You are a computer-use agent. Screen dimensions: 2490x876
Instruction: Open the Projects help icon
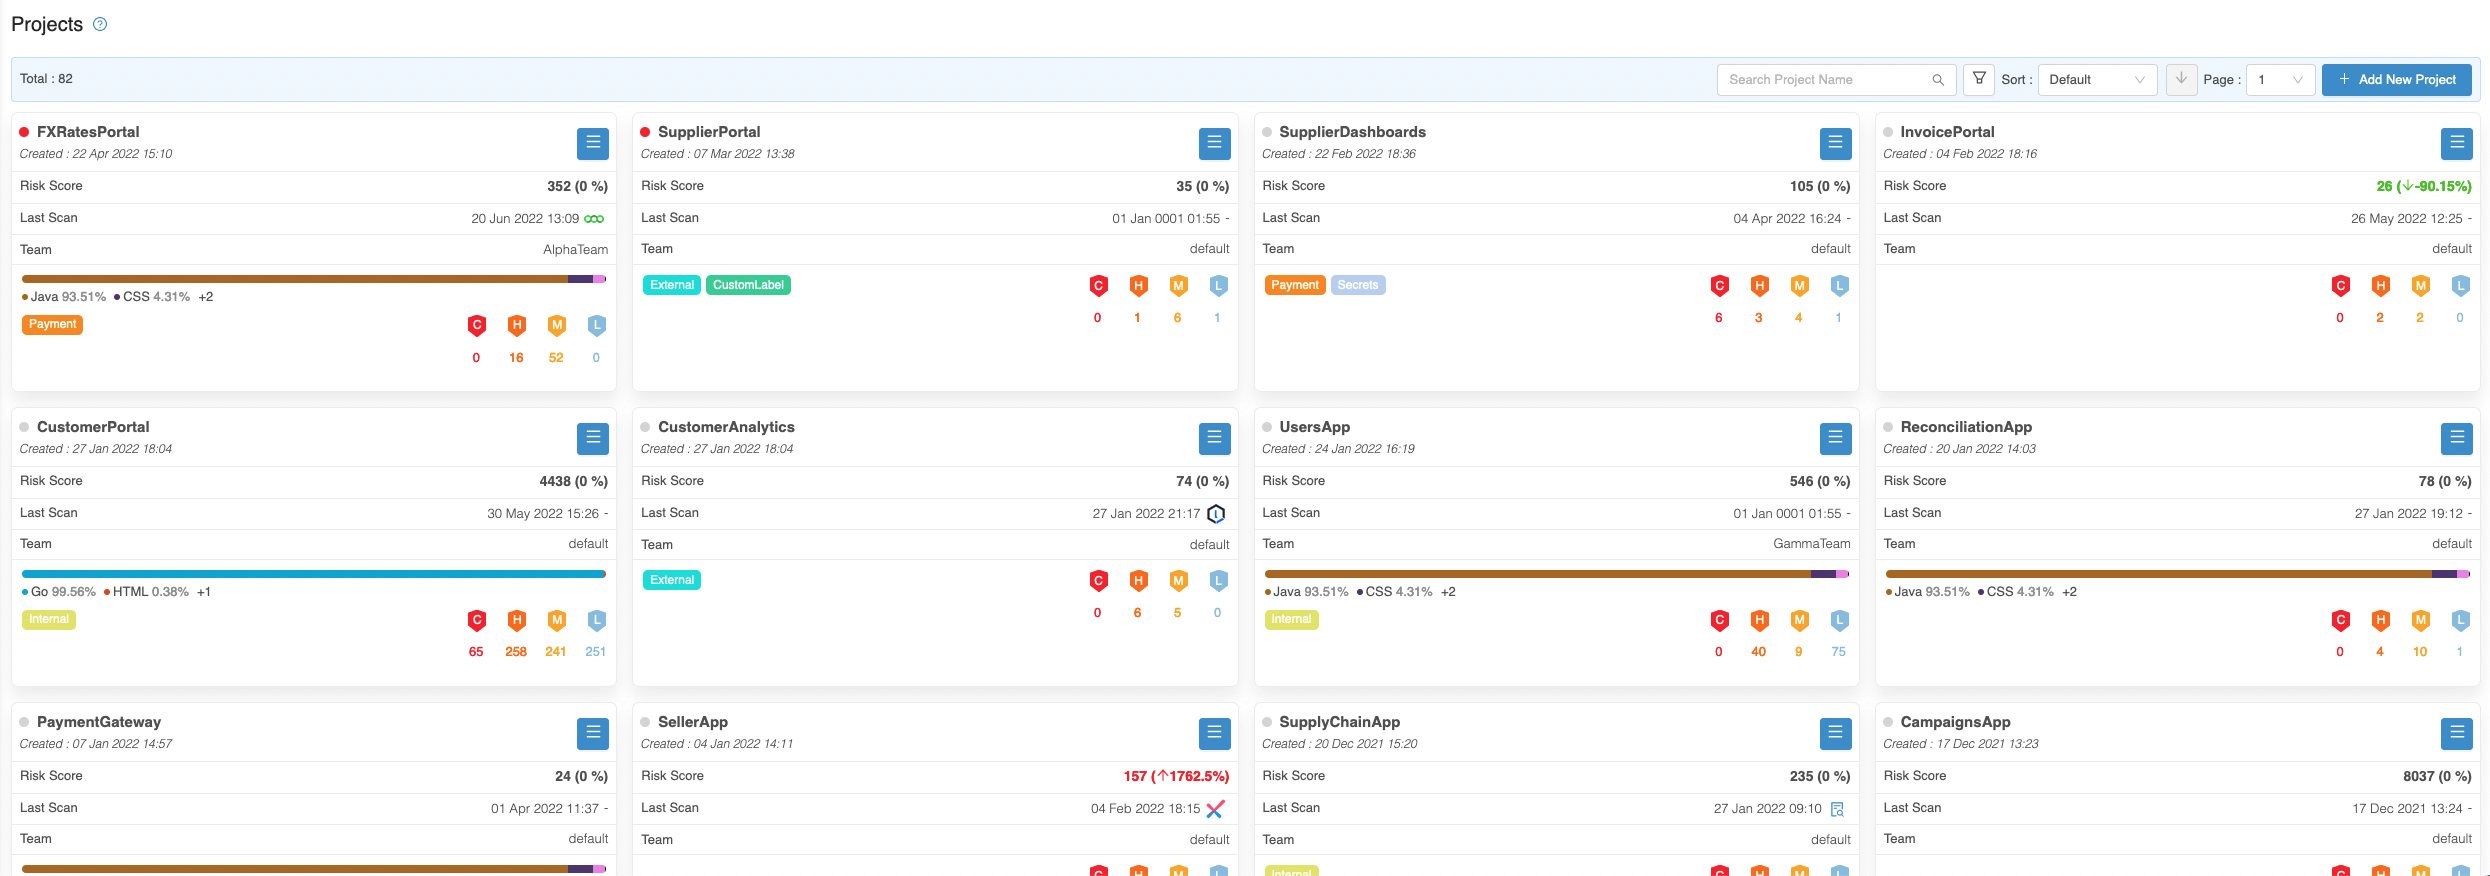pos(100,24)
